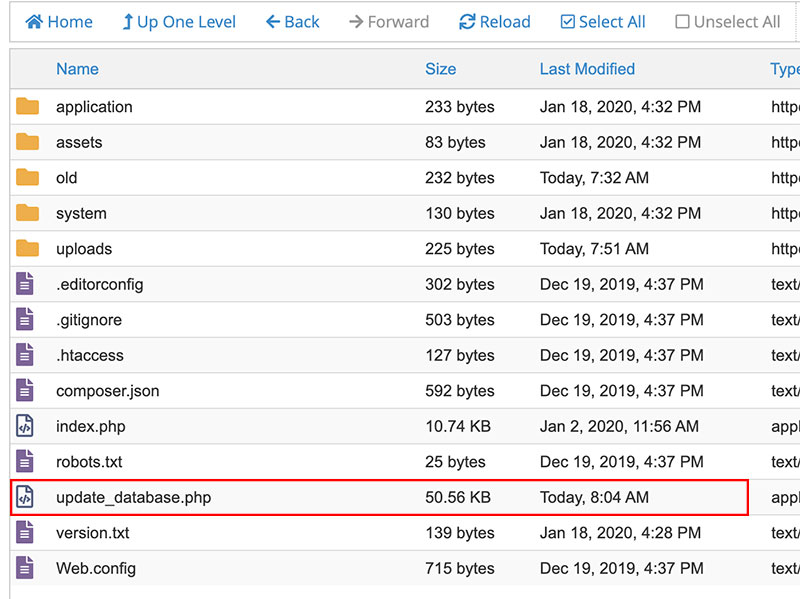Click the .htaccess text file icon

25,355
